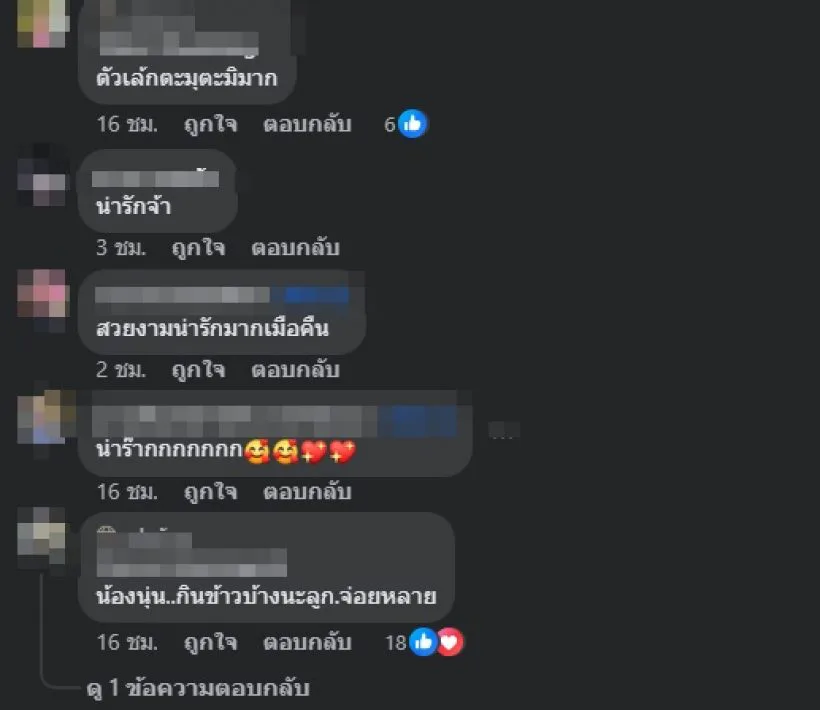The image size is (820, 710).
Task: Open avatar next to สวยงามน่ารักมากเมื่อคืน comment
Action: pyautogui.click(x=43, y=299)
